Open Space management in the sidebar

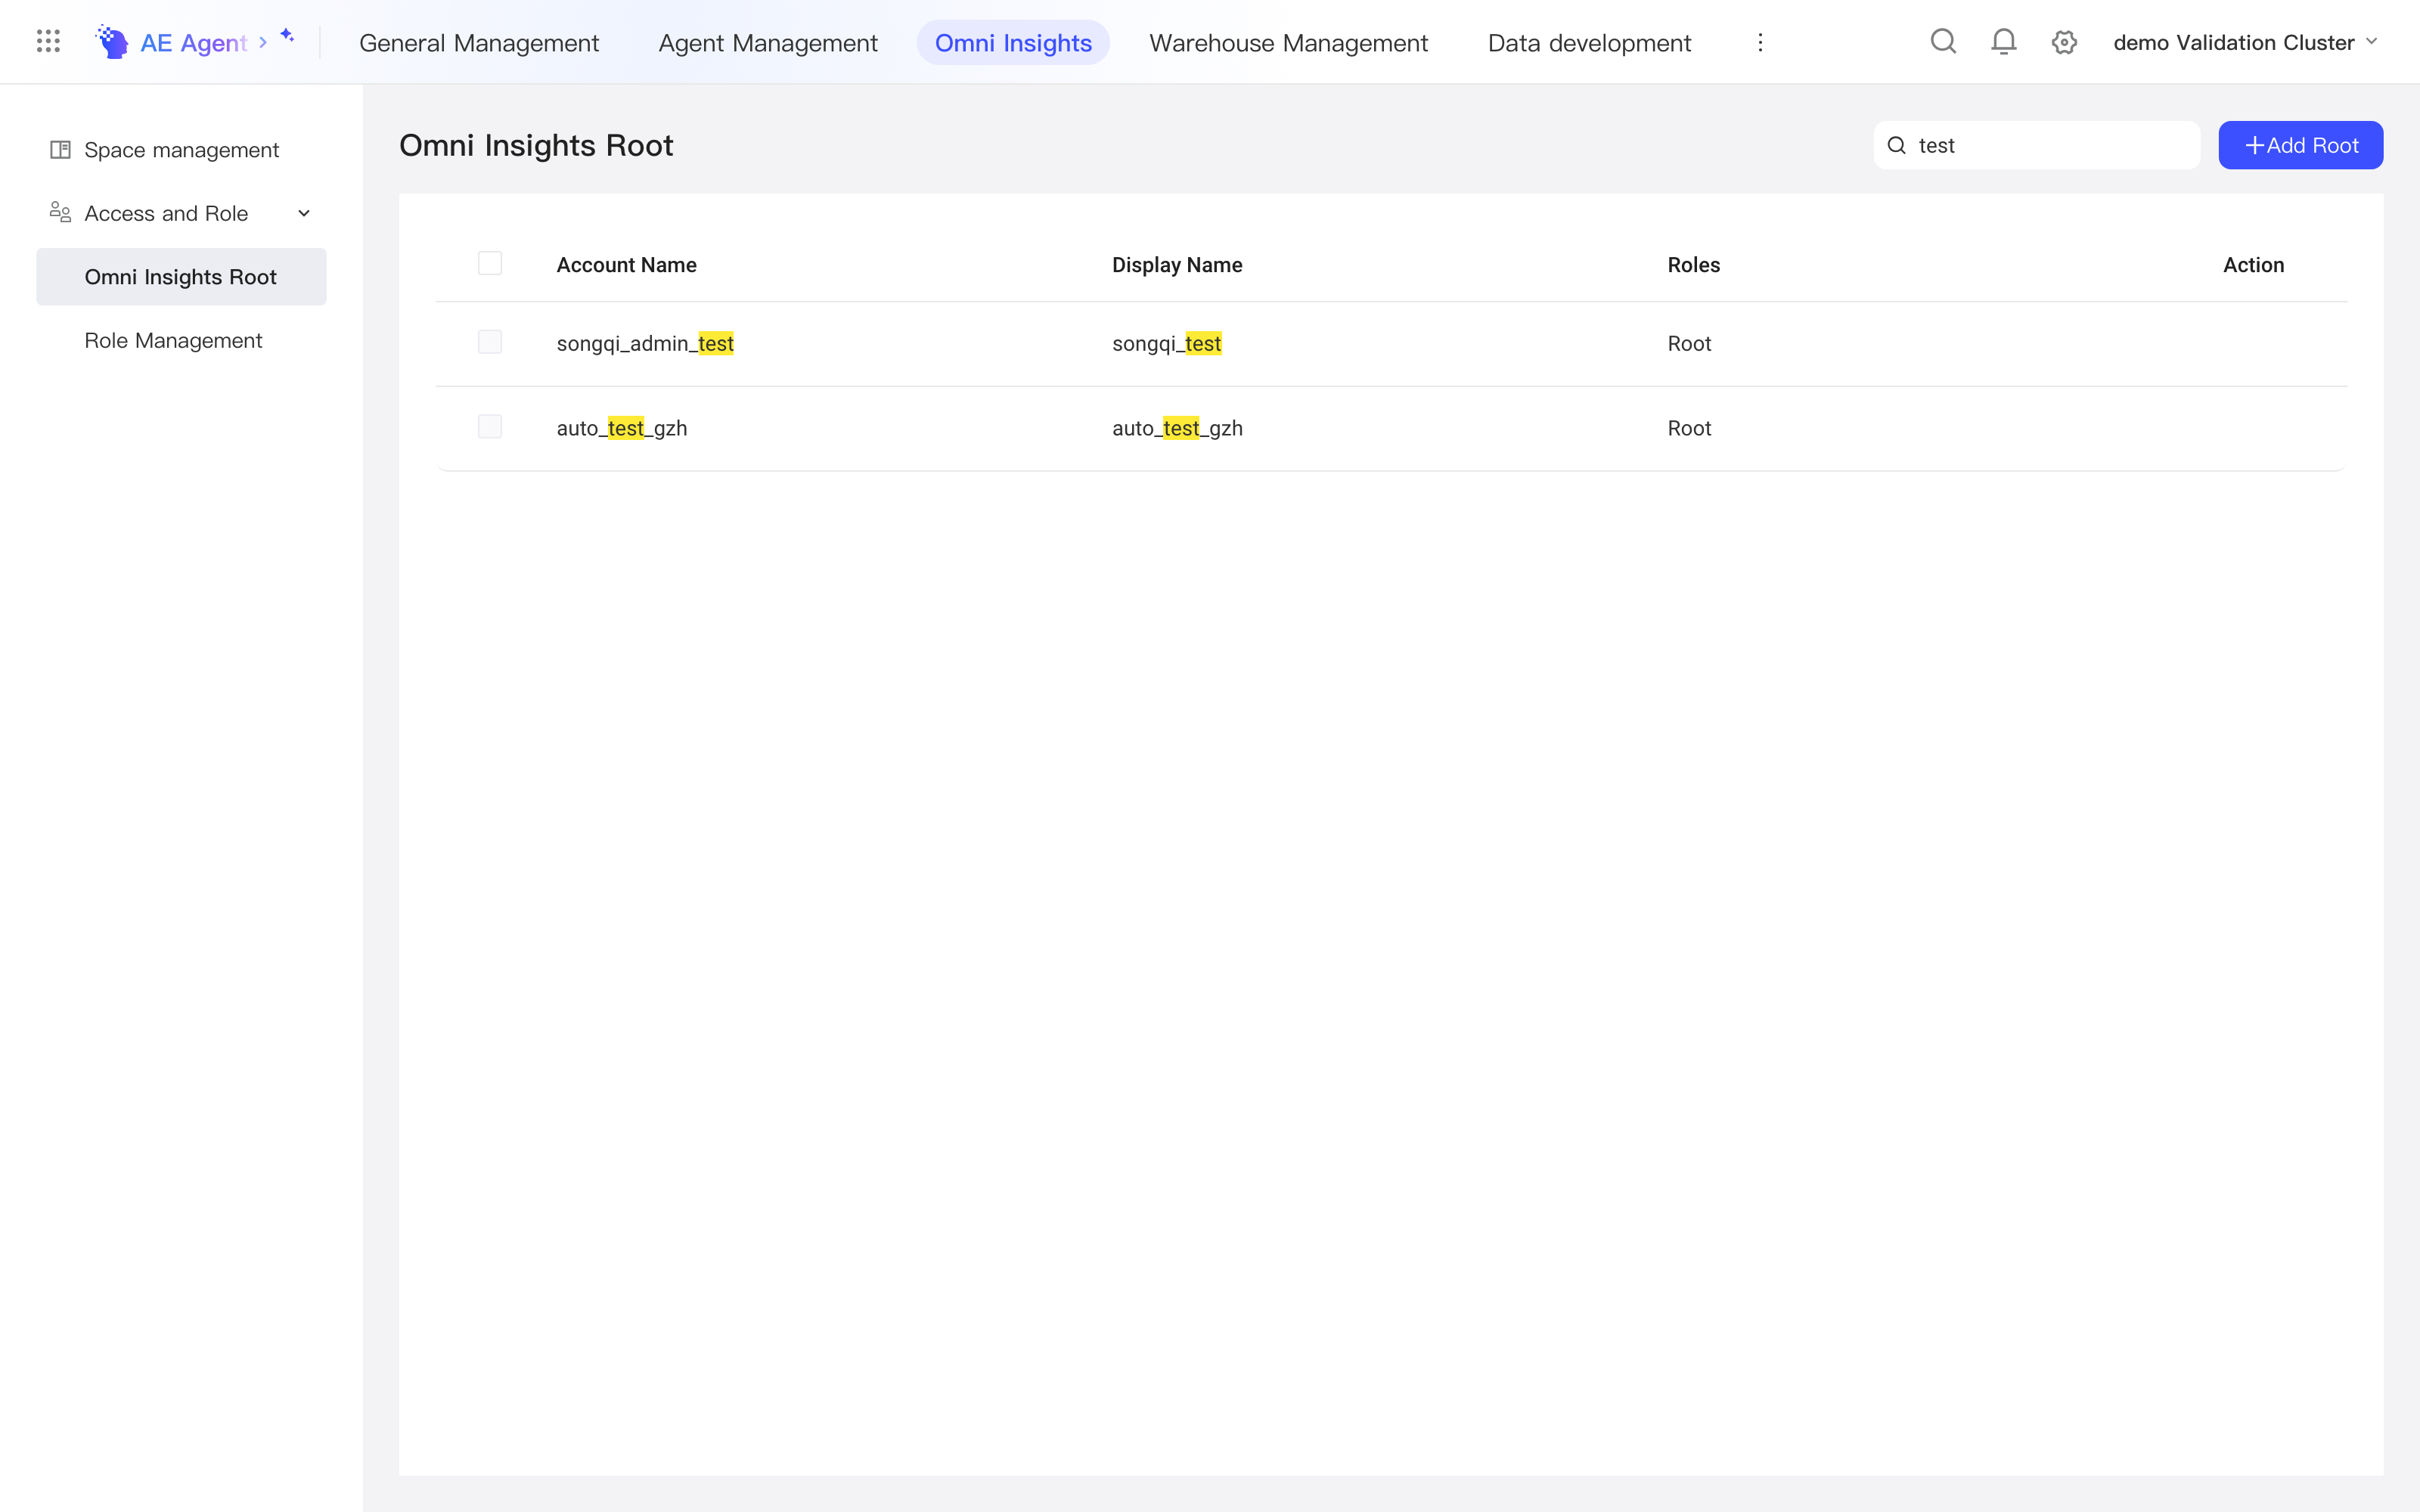(181, 150)
